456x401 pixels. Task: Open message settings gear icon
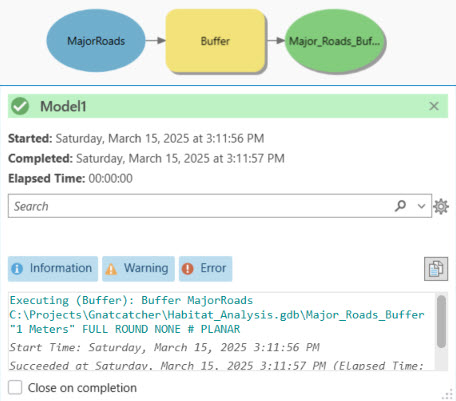441,206
